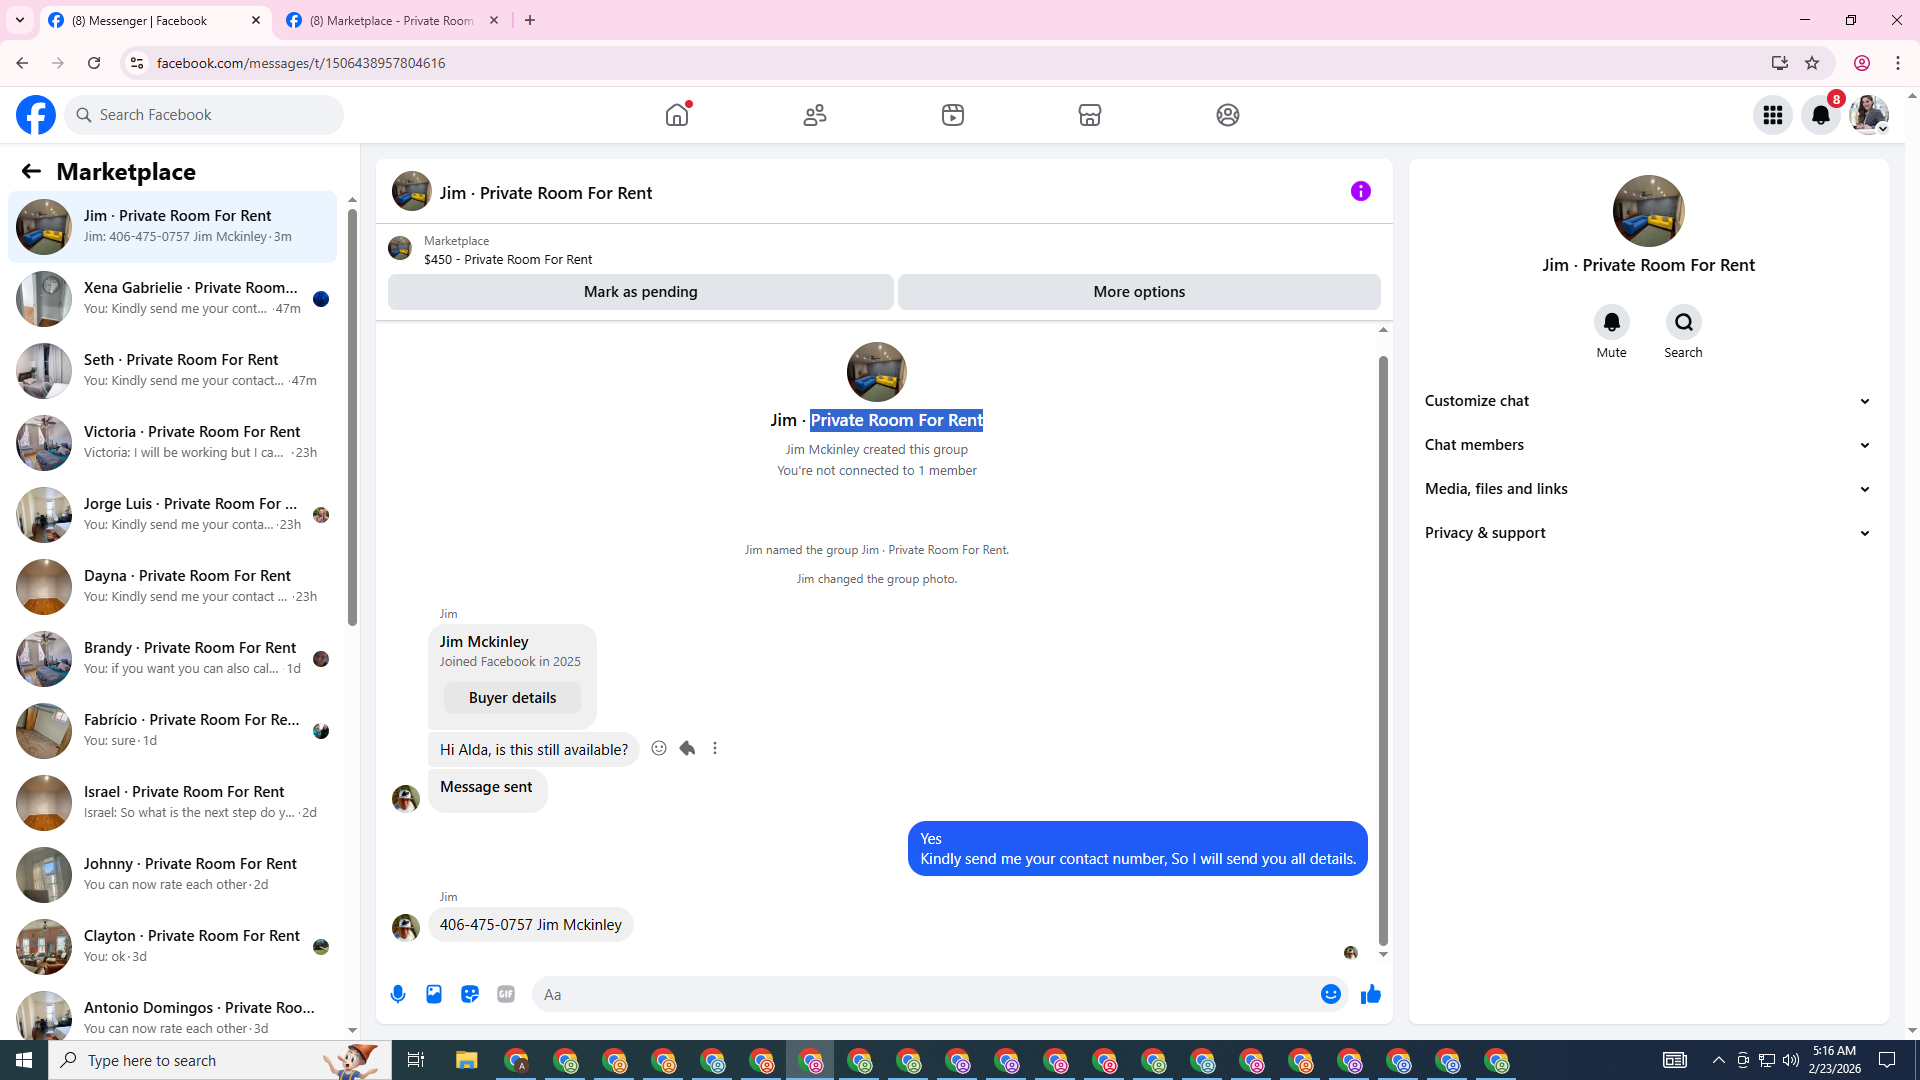Open the Marketplace storefront icon

coord(1090,115)
